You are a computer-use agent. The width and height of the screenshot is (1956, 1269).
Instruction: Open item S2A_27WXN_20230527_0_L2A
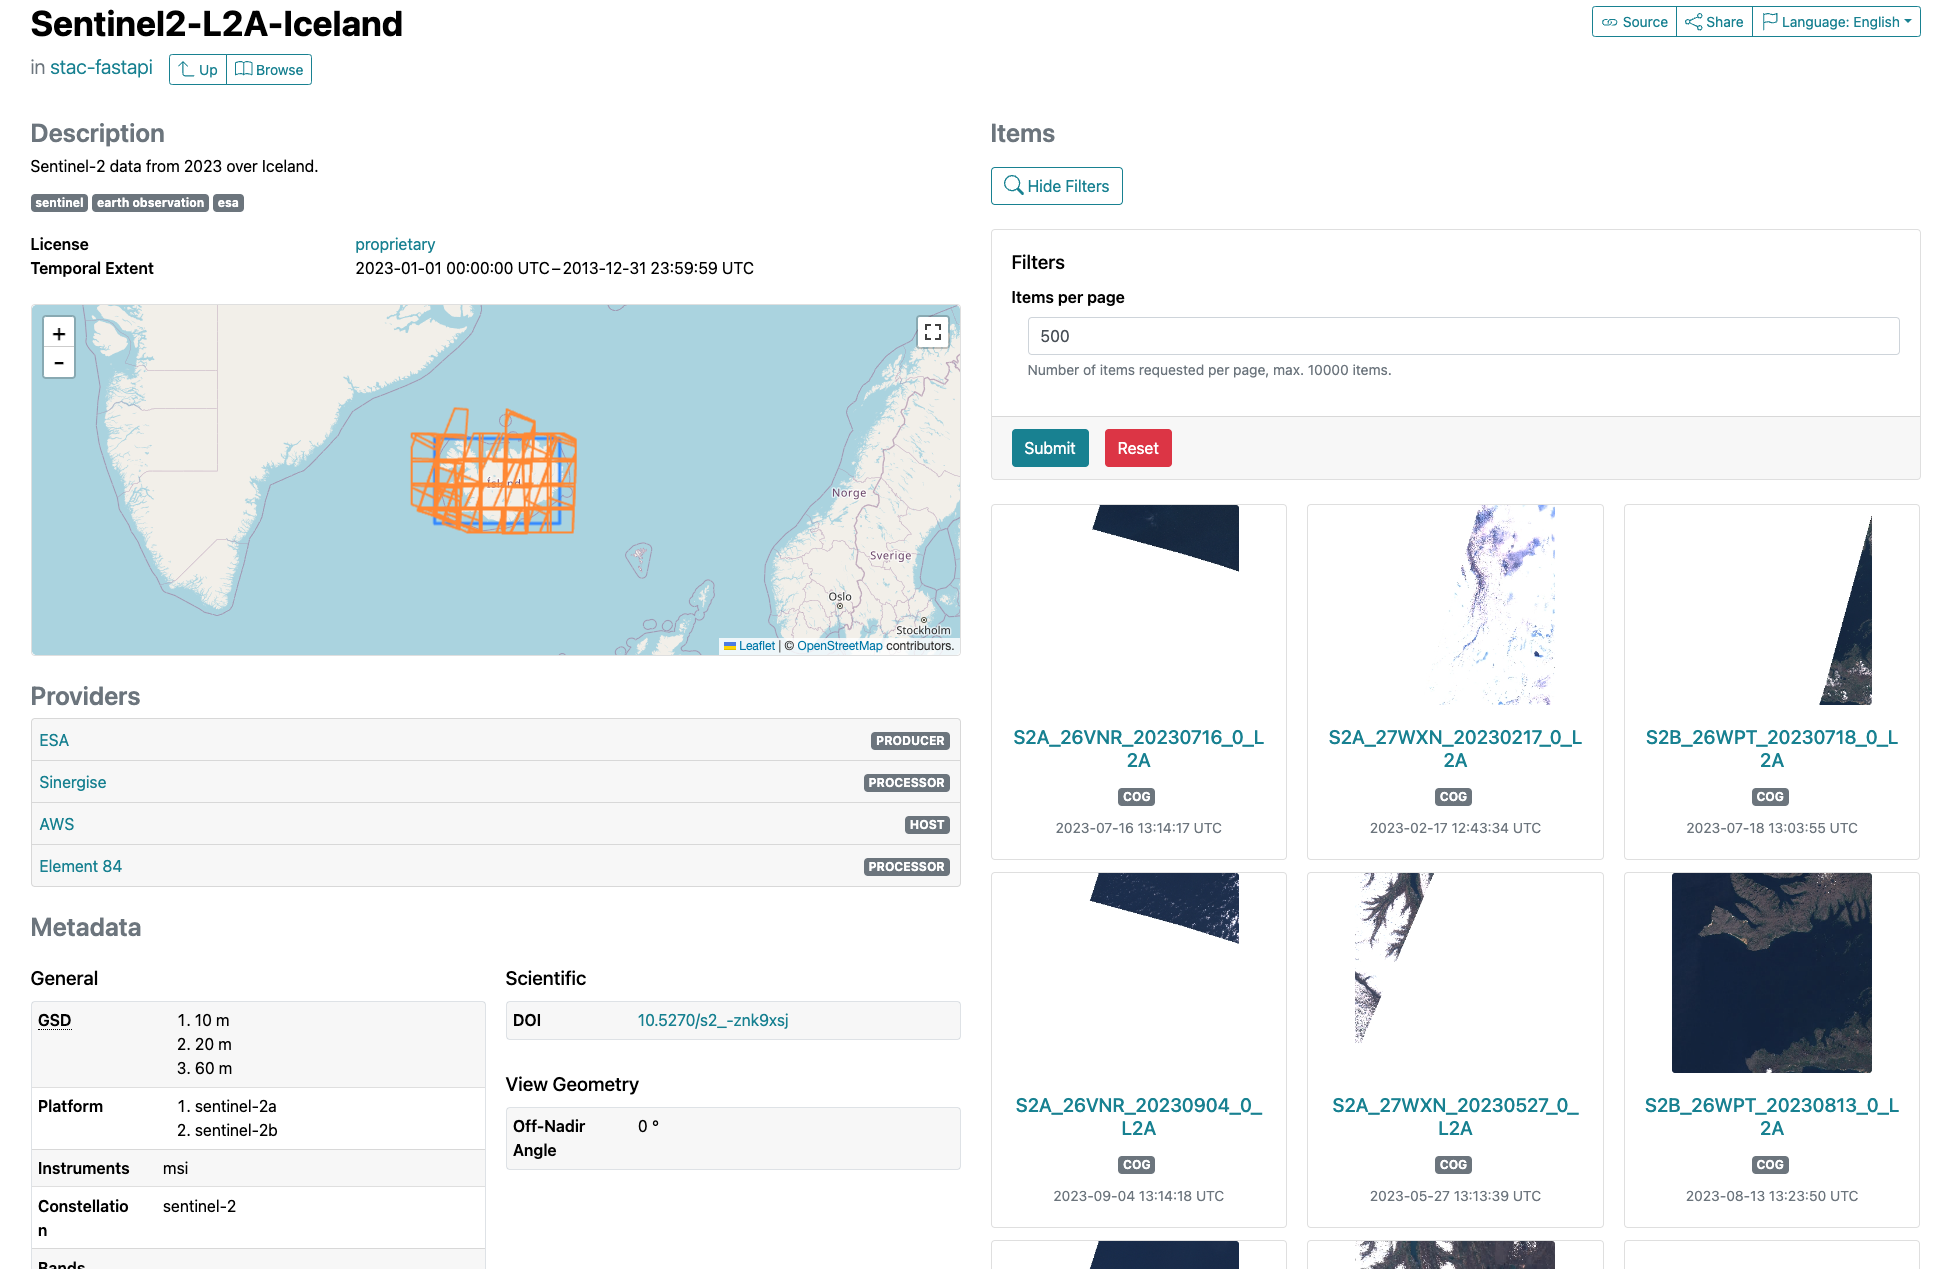(1455, 1117)
